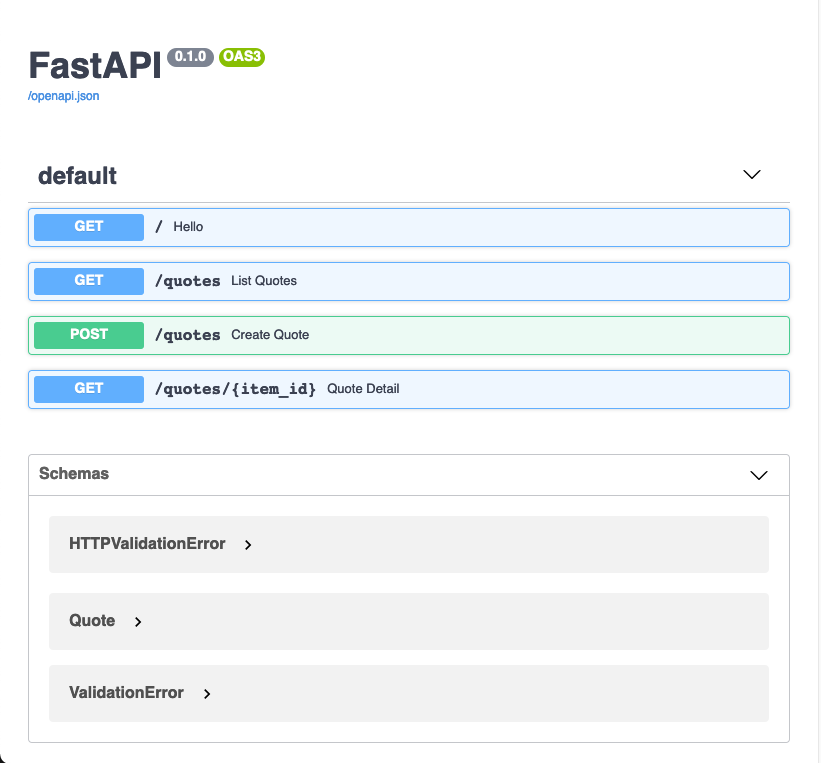Click the default section heading
This screenshot has height=763, width=821.
tap(77, 176)
